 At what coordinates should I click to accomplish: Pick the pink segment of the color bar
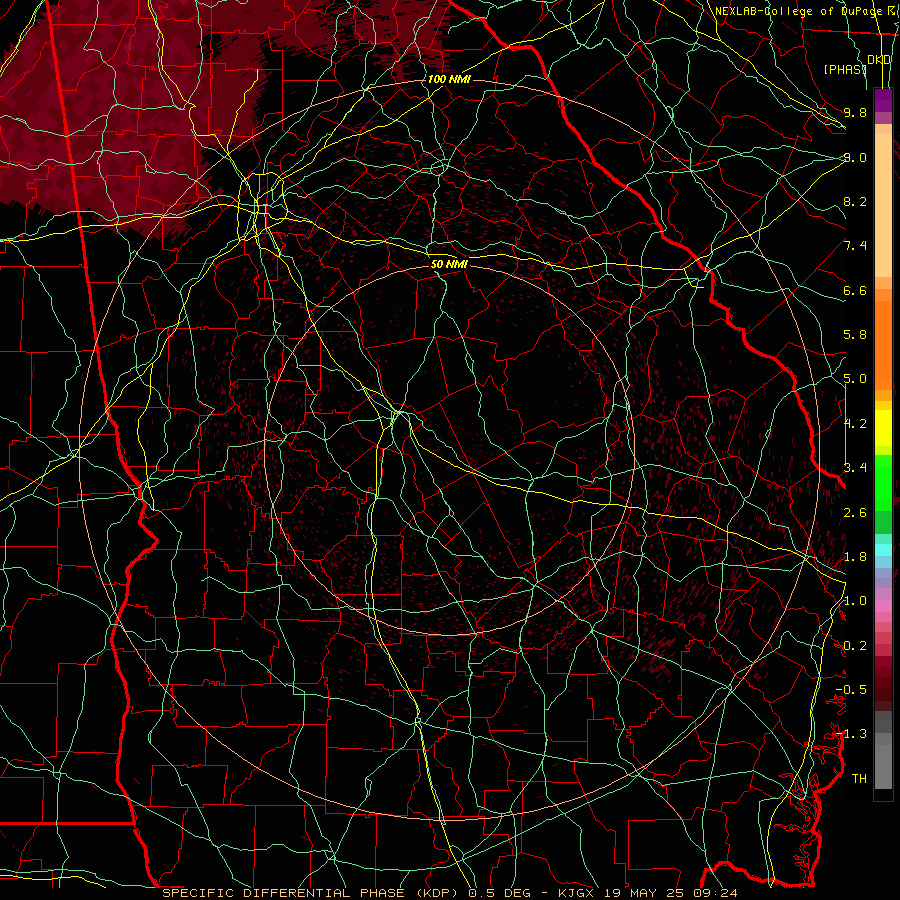(883, 606)
